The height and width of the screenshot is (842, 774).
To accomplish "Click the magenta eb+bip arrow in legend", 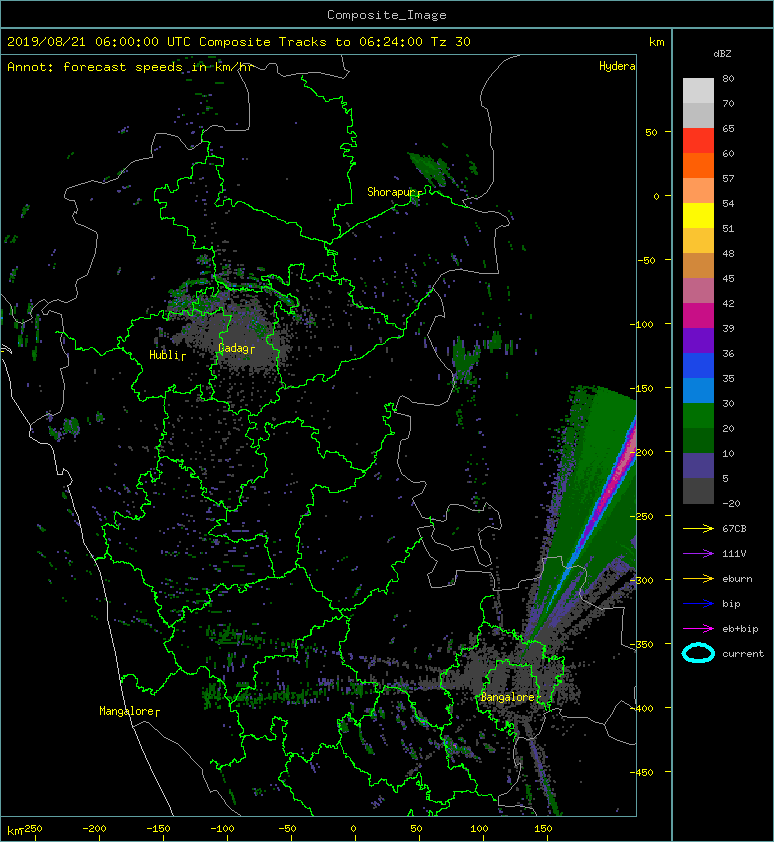I will [698, 628].
